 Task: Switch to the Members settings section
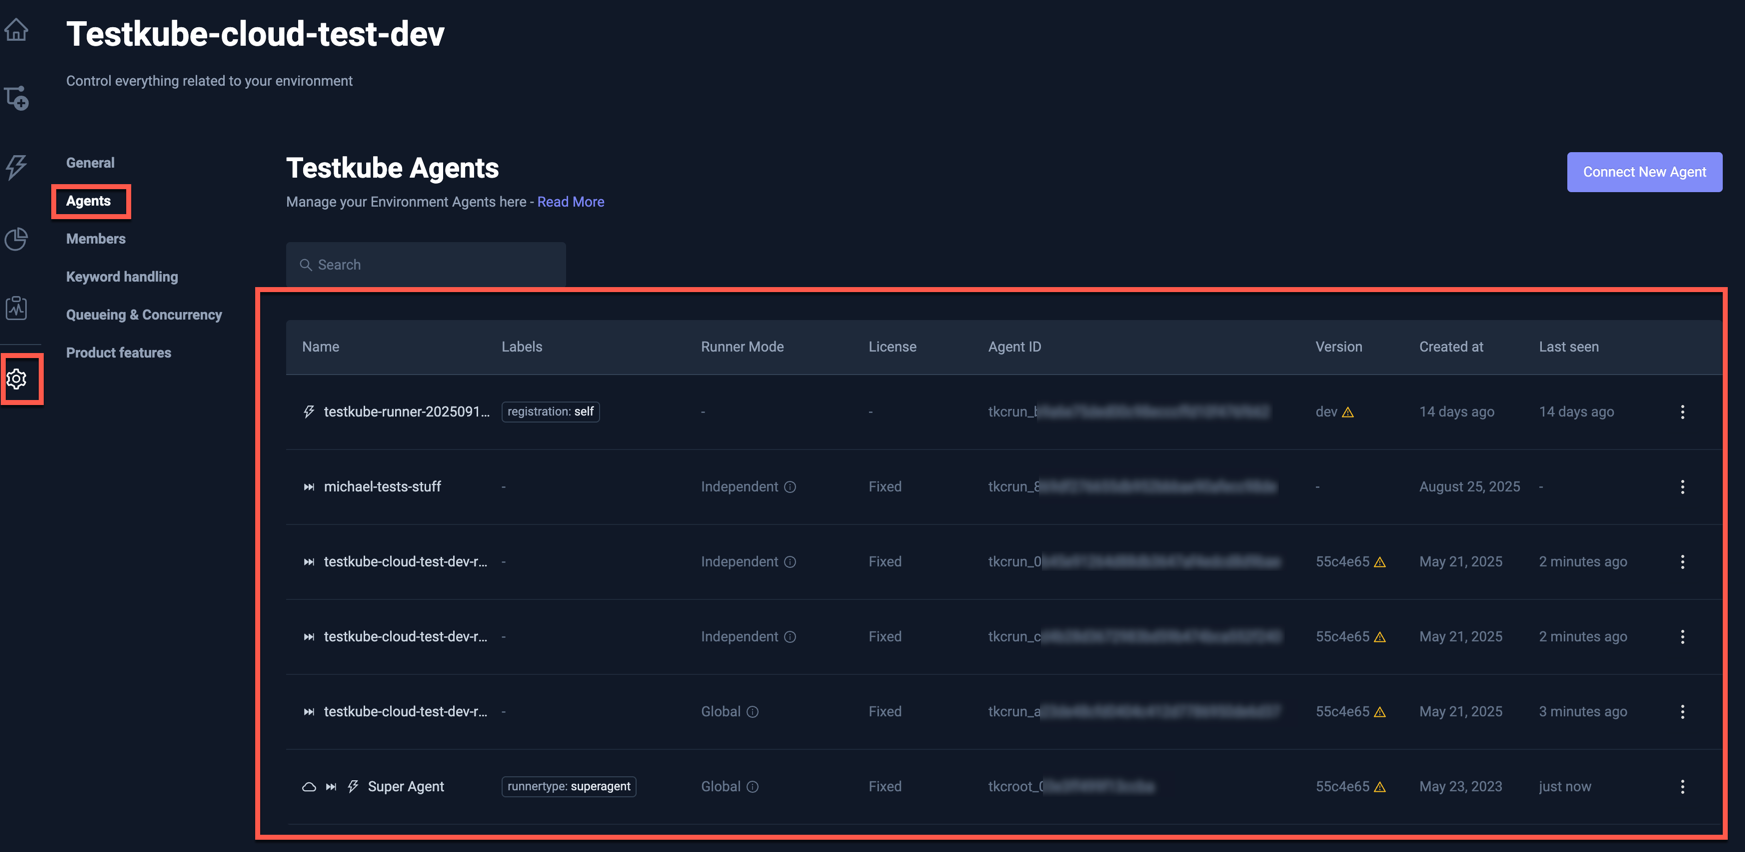(96, 239)
